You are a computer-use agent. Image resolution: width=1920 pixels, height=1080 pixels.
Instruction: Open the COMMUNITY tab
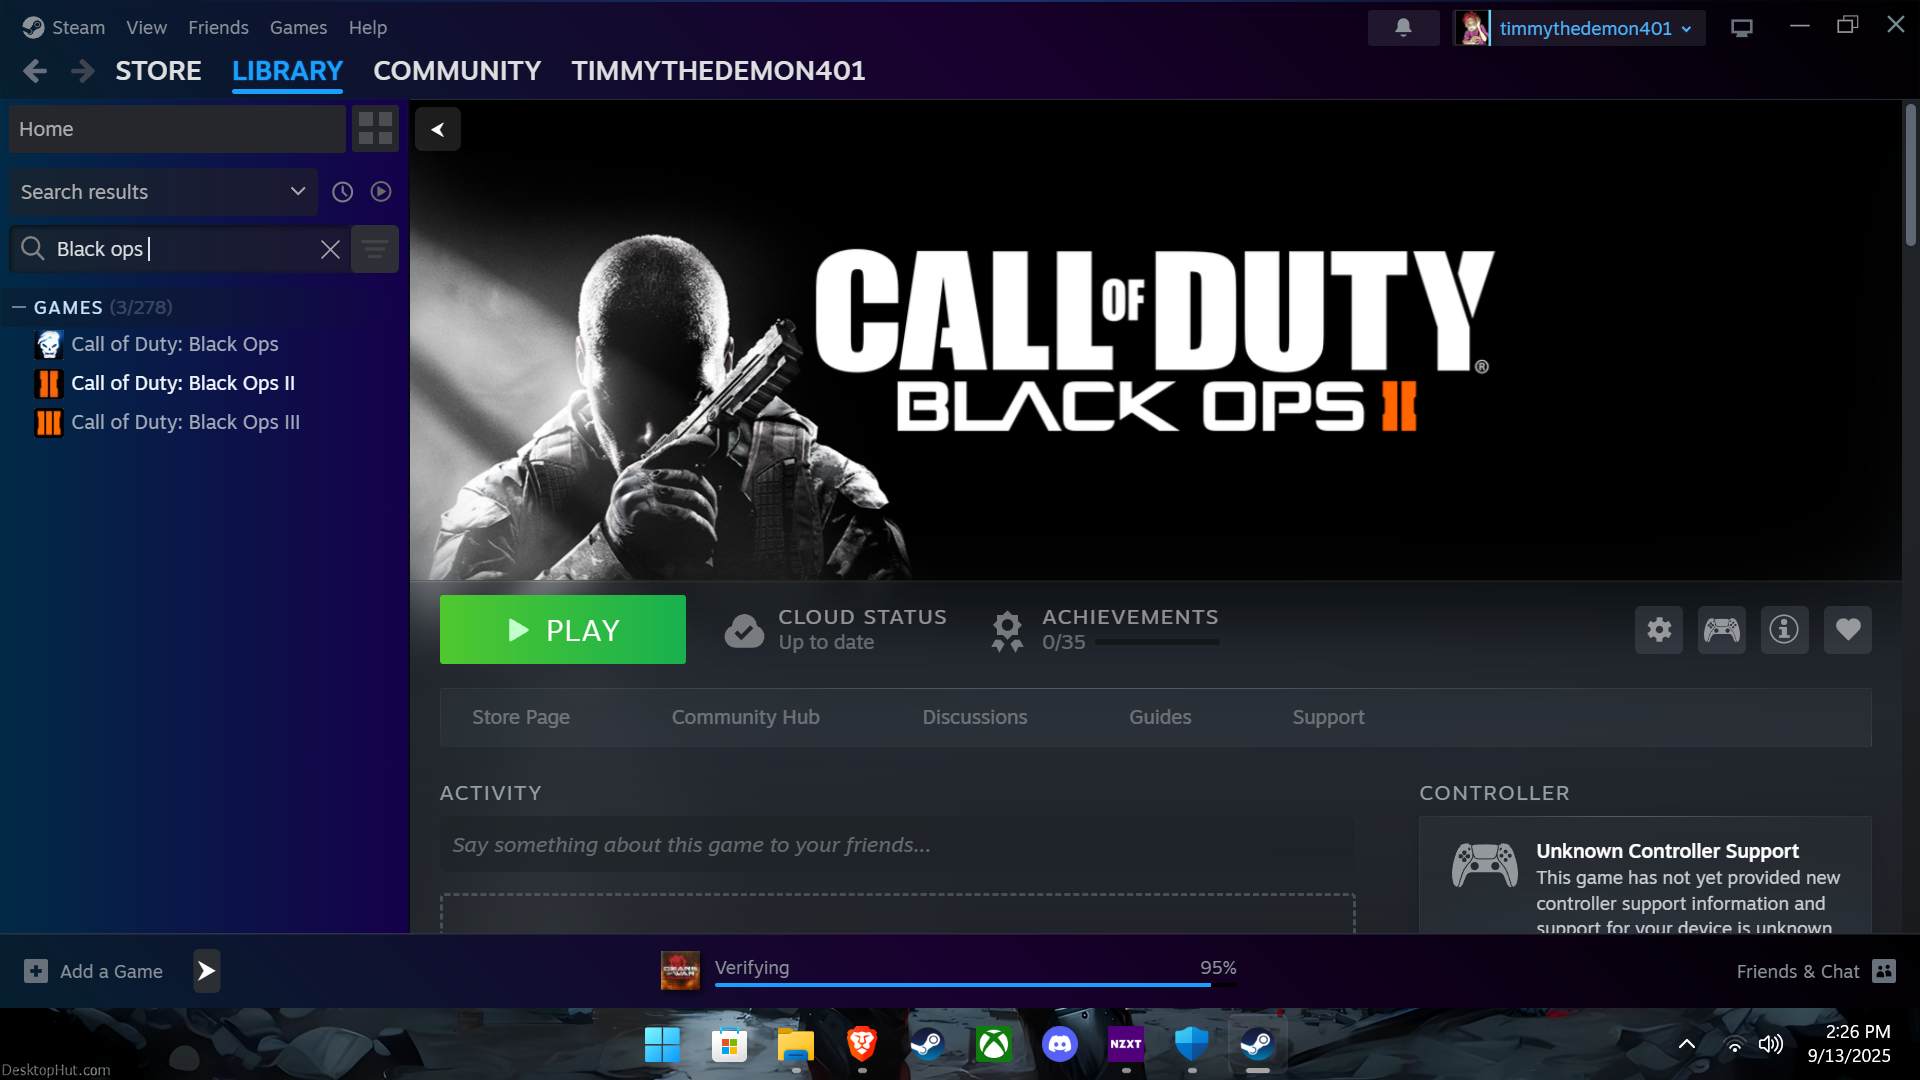tap(457, 71)
